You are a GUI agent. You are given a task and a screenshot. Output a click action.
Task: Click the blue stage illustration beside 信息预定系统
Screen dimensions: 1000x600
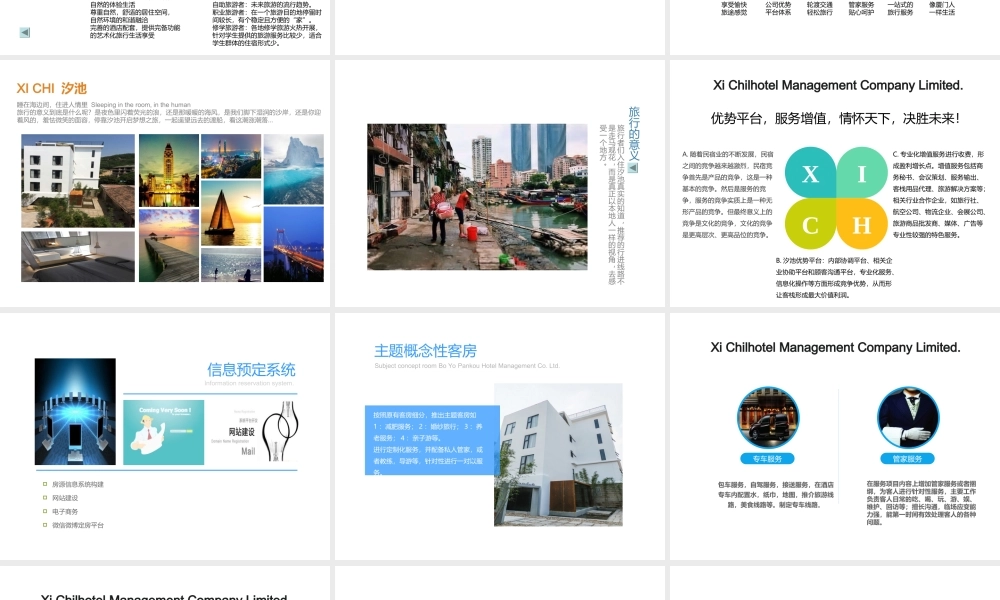click(75, 412)
